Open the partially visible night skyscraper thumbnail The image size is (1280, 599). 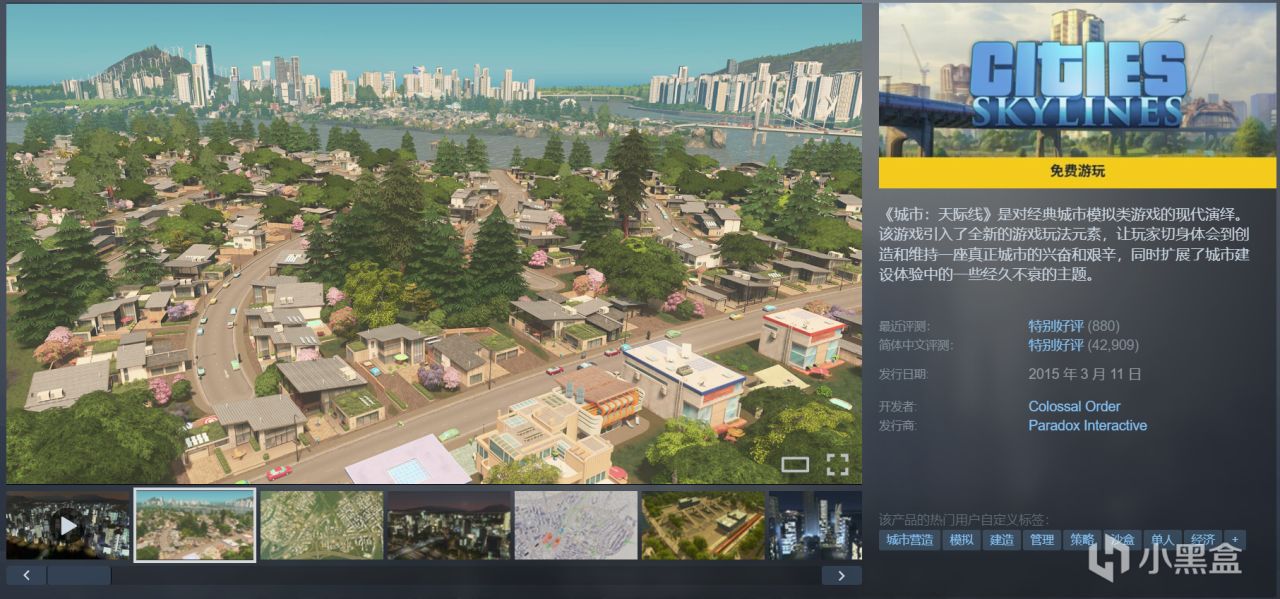tap(815, 524)
